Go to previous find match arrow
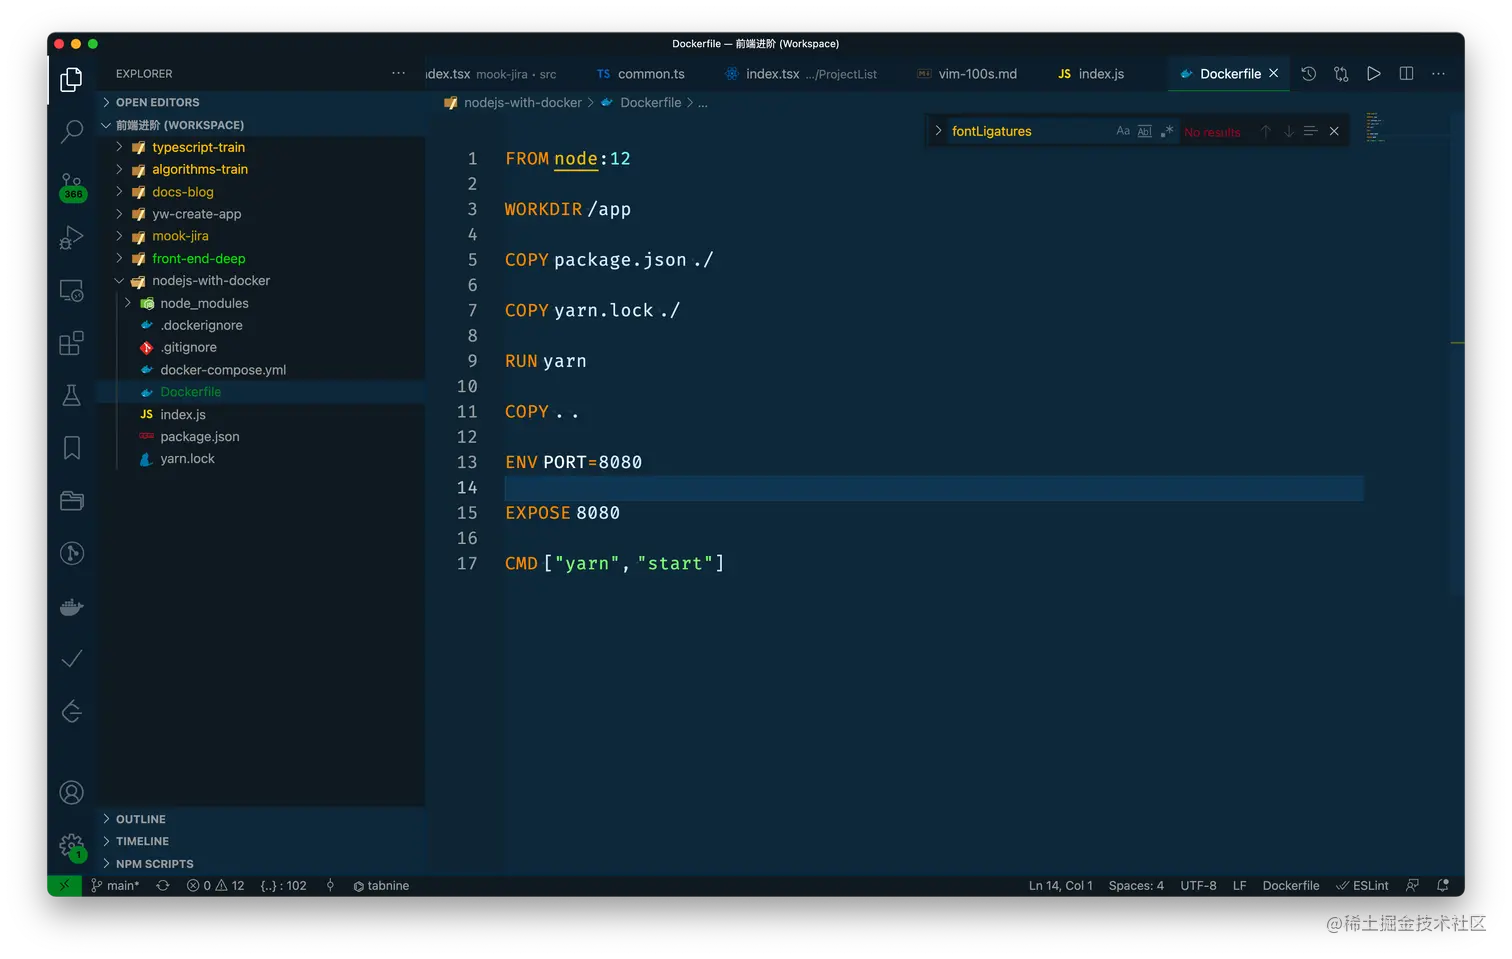Image resolution: width=1512 pixels, height=959 pixels. coord(1266,131)
